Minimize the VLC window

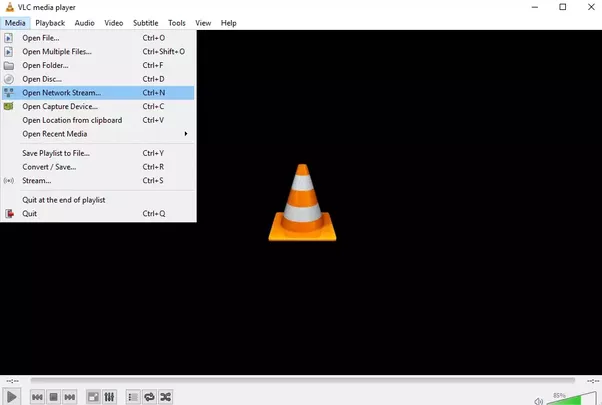pos(535,7)
